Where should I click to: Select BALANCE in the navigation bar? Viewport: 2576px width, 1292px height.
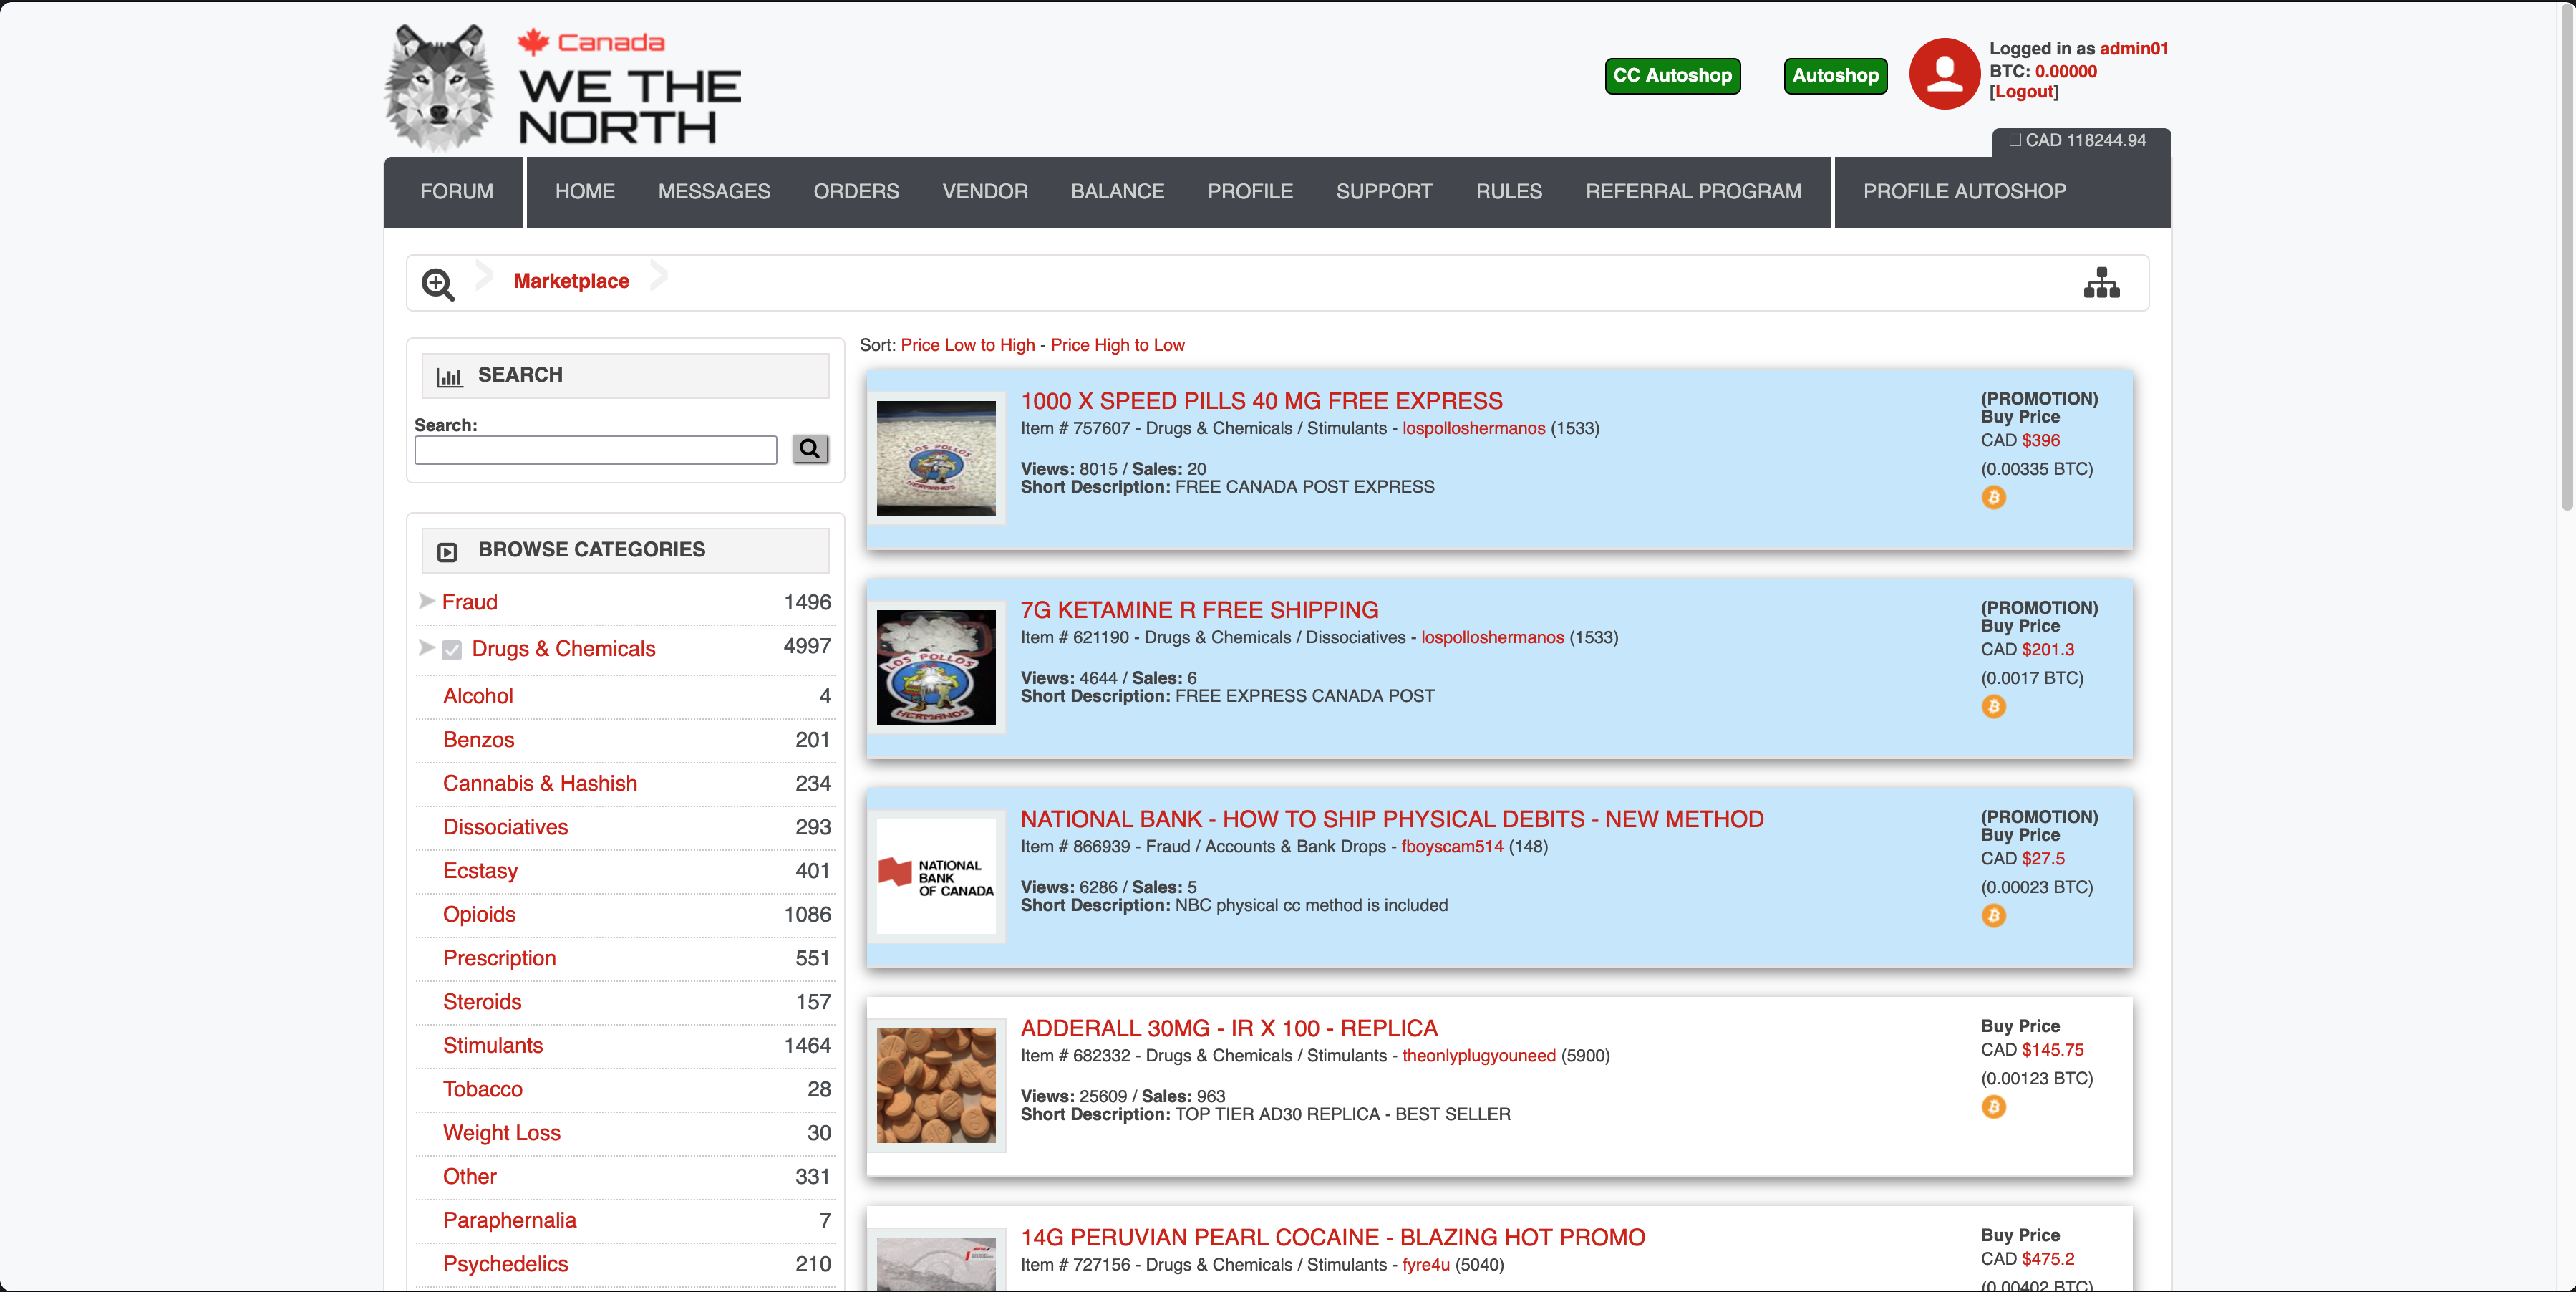(x=1117, y=191)
